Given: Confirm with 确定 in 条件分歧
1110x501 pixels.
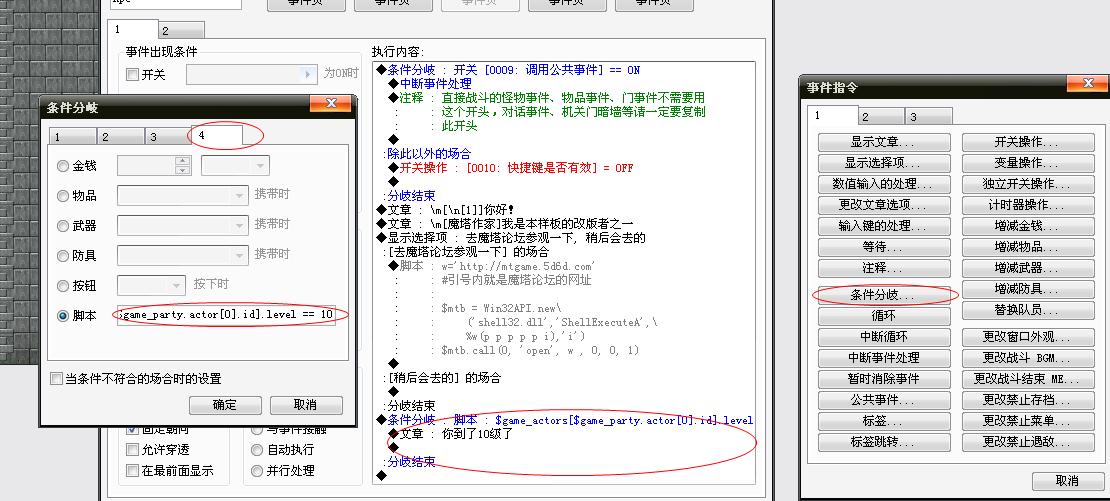Looking at the screenshot, I should [x=225, y=405].
